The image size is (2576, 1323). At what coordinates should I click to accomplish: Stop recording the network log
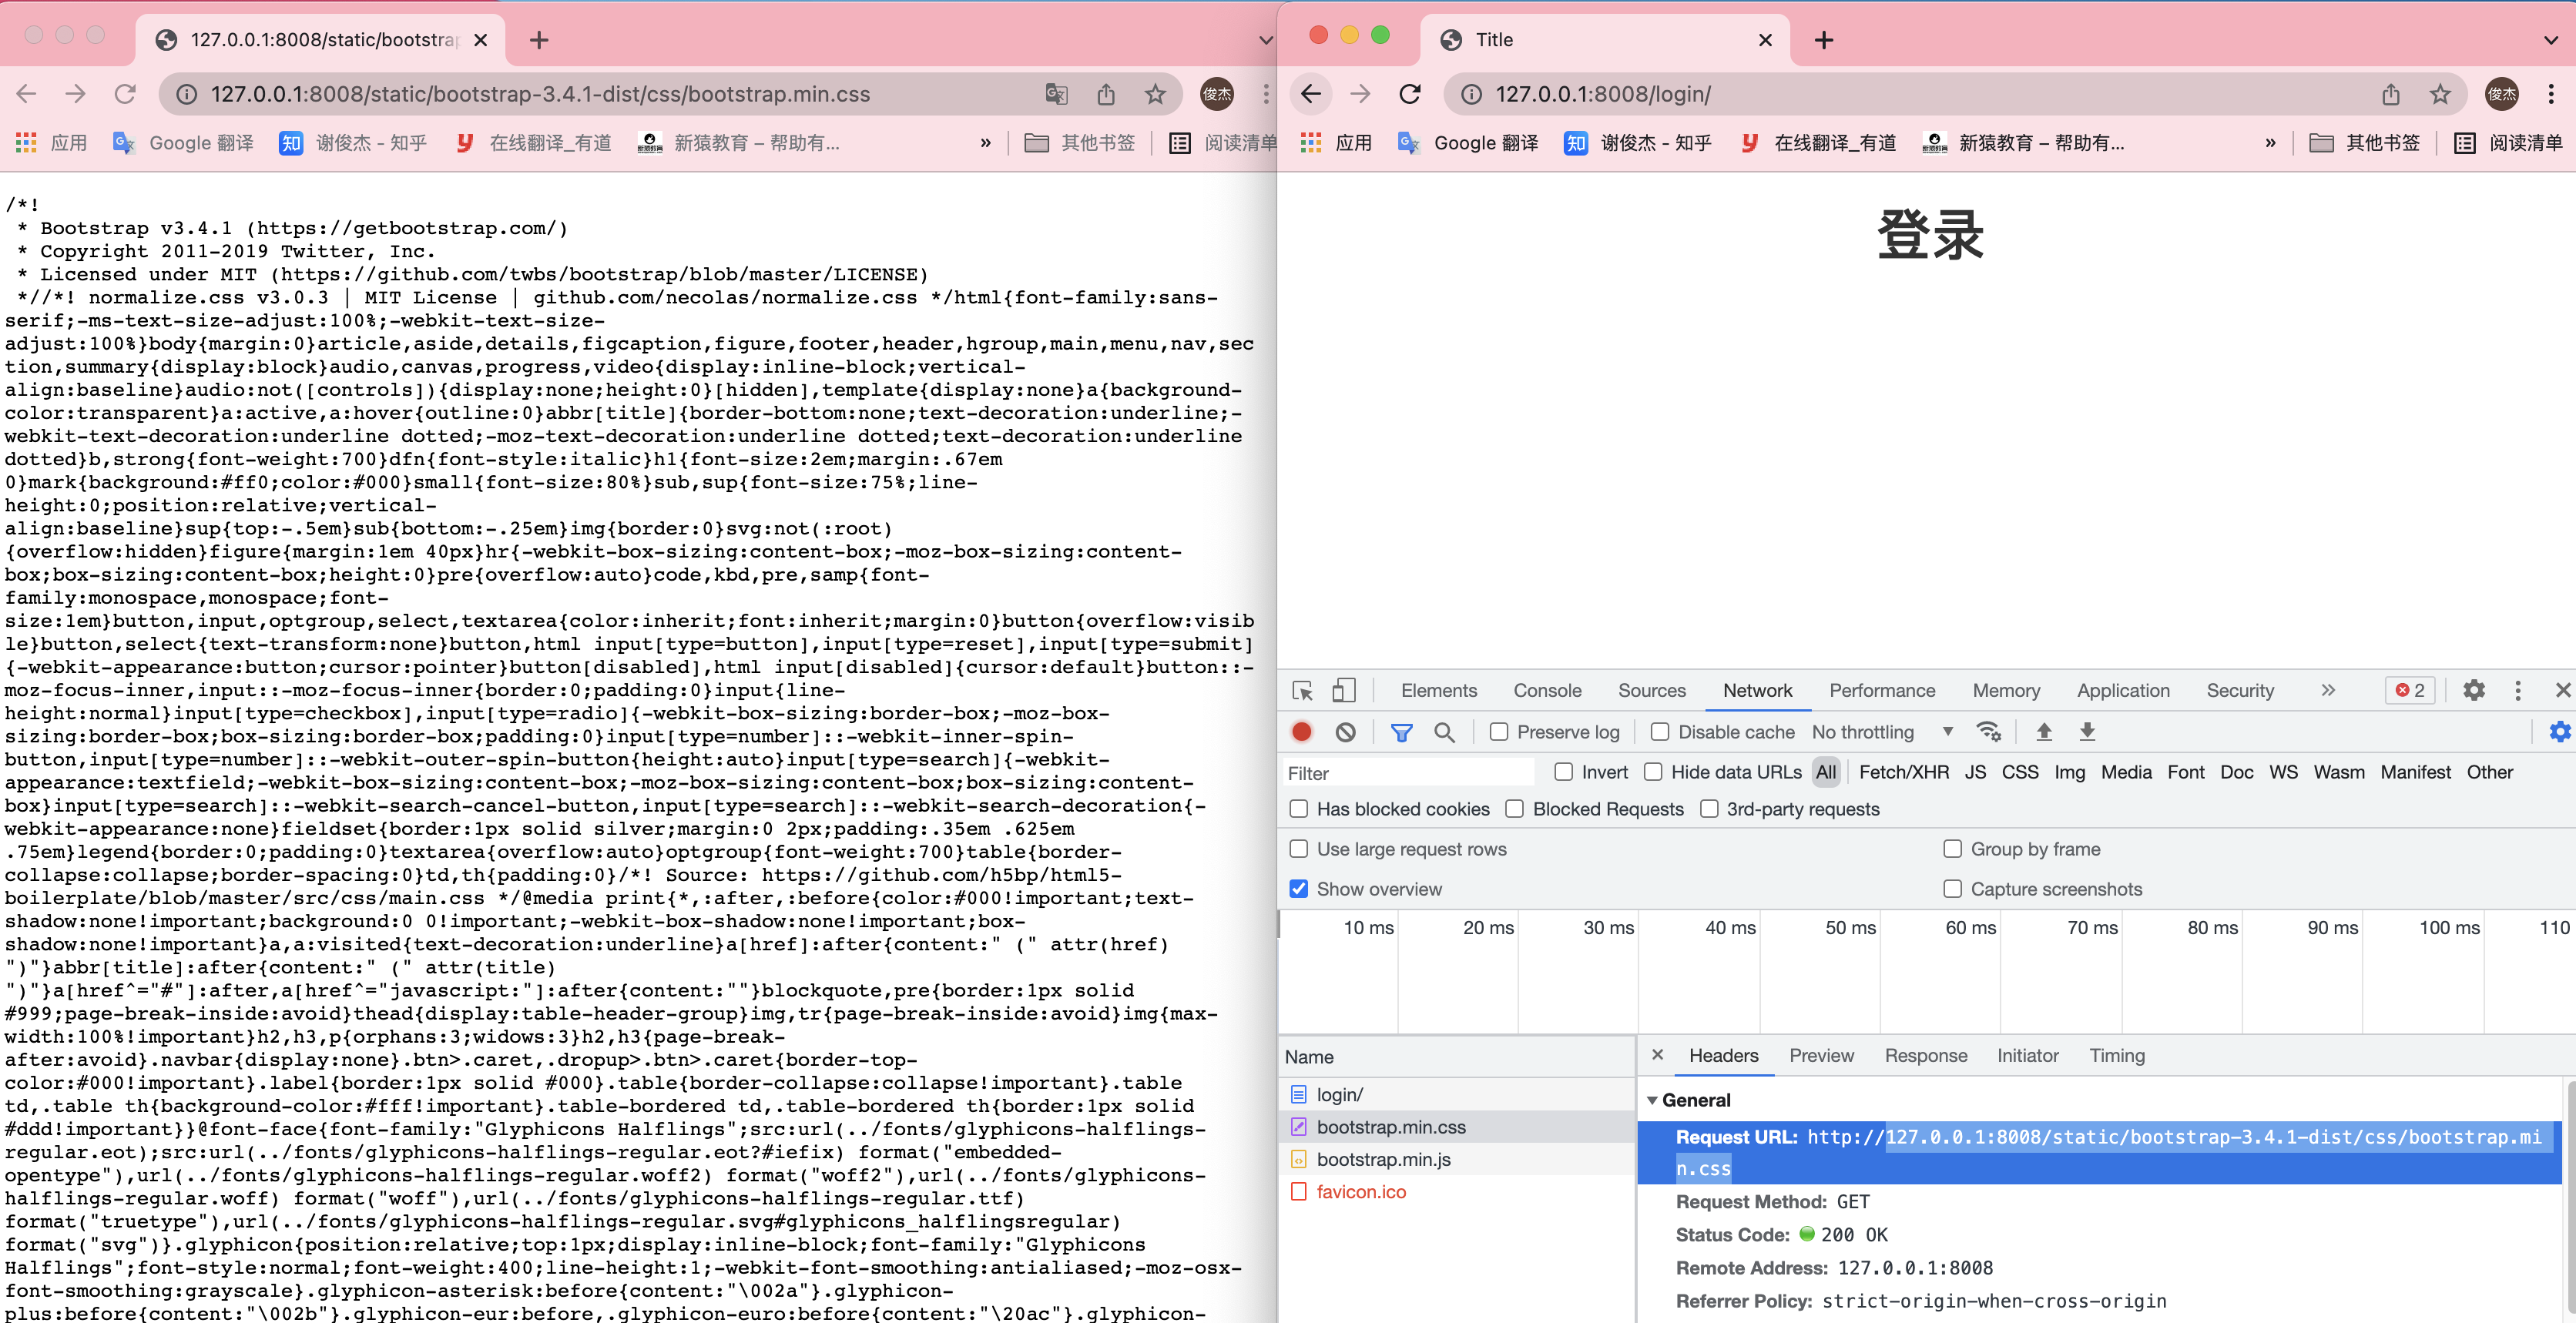(x=1301, y=732)
